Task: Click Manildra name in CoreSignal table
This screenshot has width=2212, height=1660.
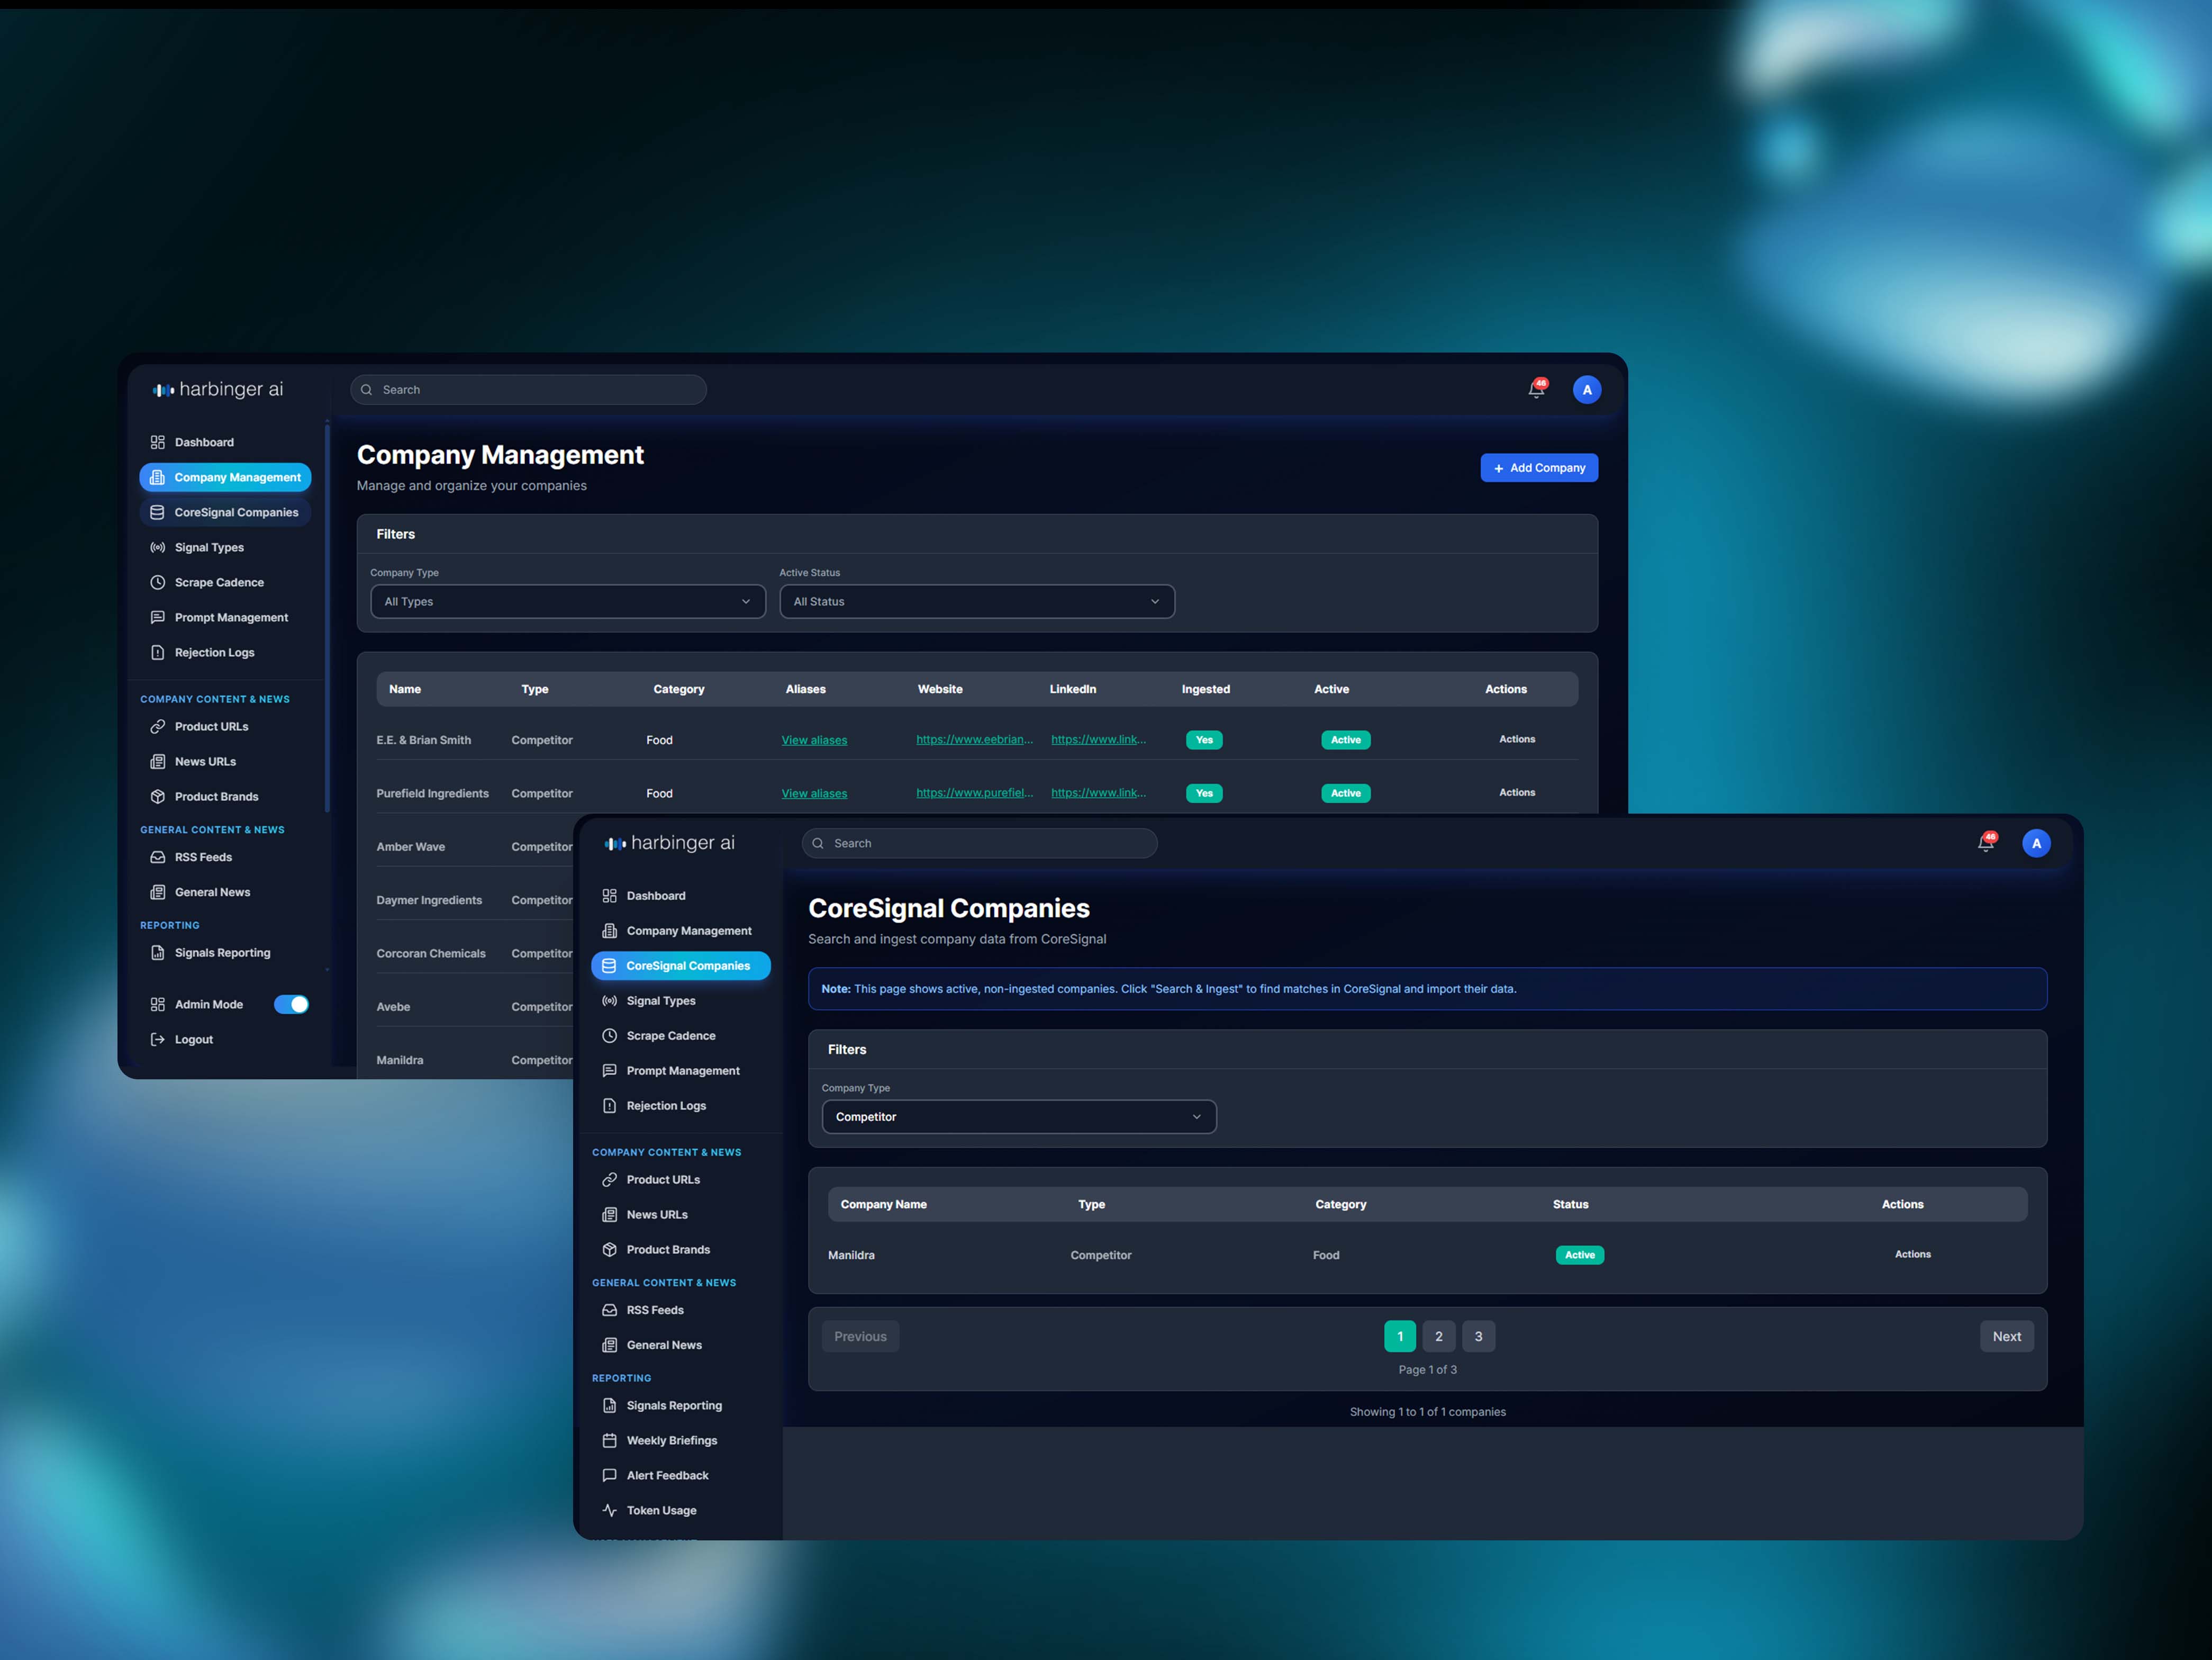Action: 851,1255
